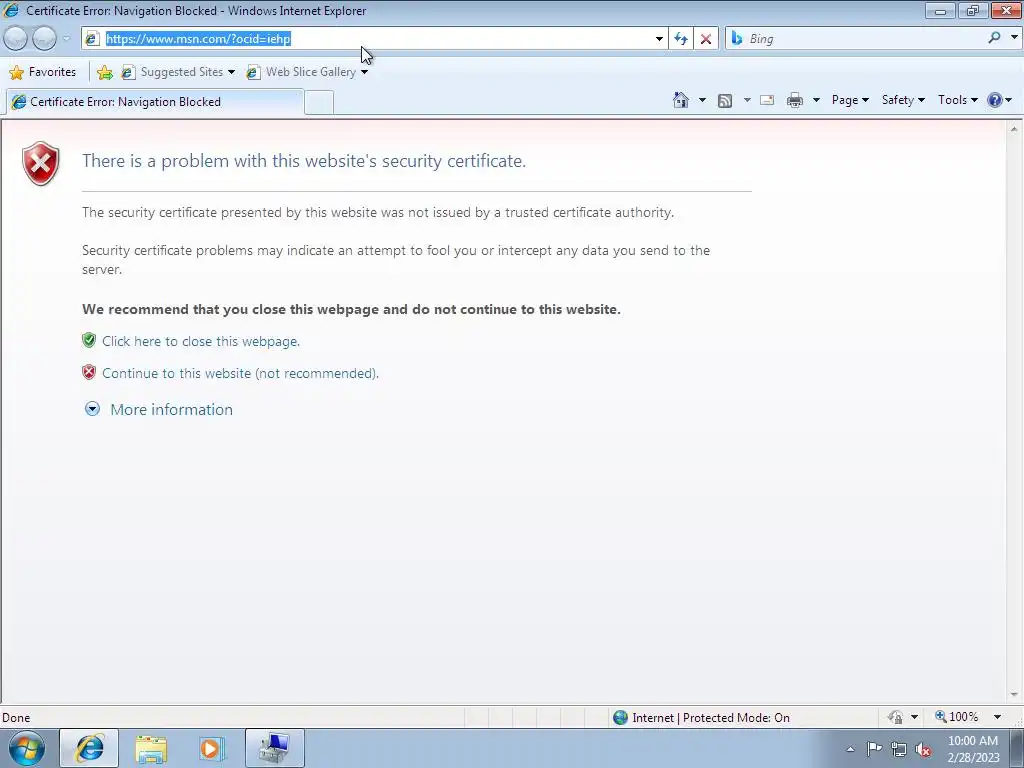Open the search provider dropdown arrow
This screenshot has width=1024, height=768.
tap(1014, 38)
